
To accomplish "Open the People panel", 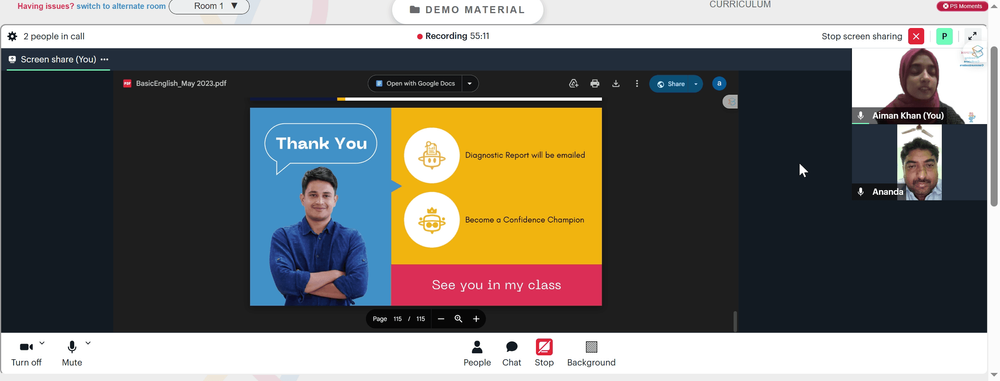I will (477, 354).
